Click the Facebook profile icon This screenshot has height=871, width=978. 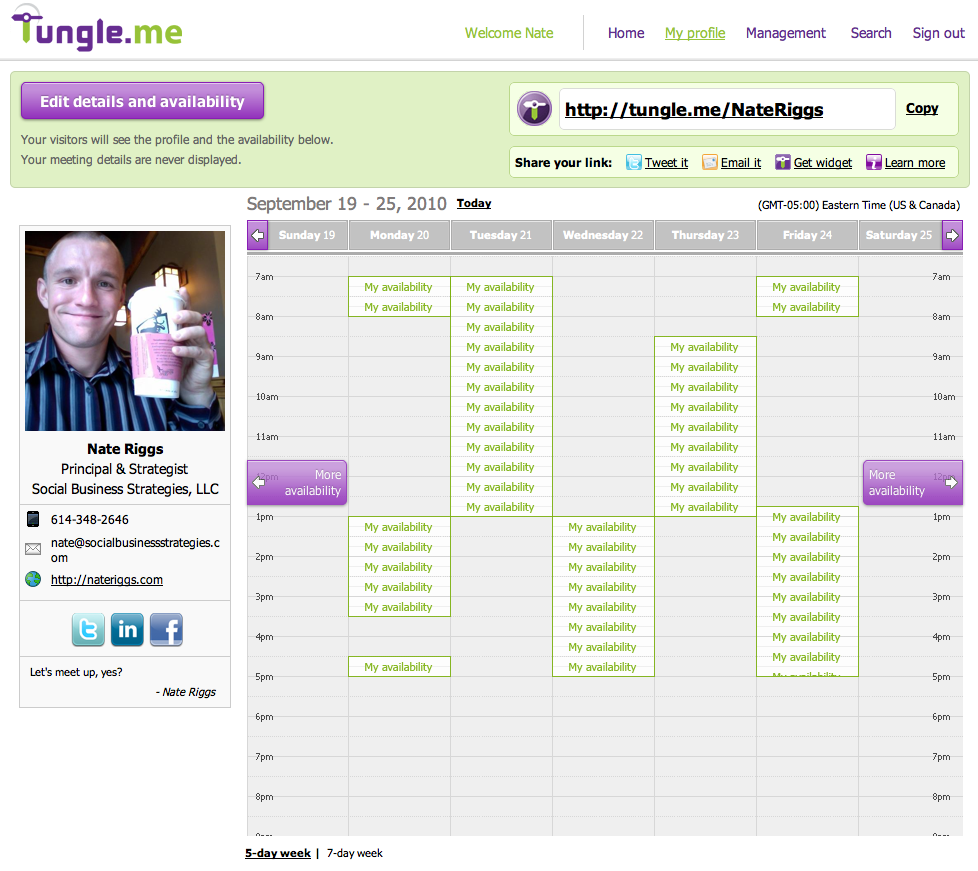[x=165, y=630]
